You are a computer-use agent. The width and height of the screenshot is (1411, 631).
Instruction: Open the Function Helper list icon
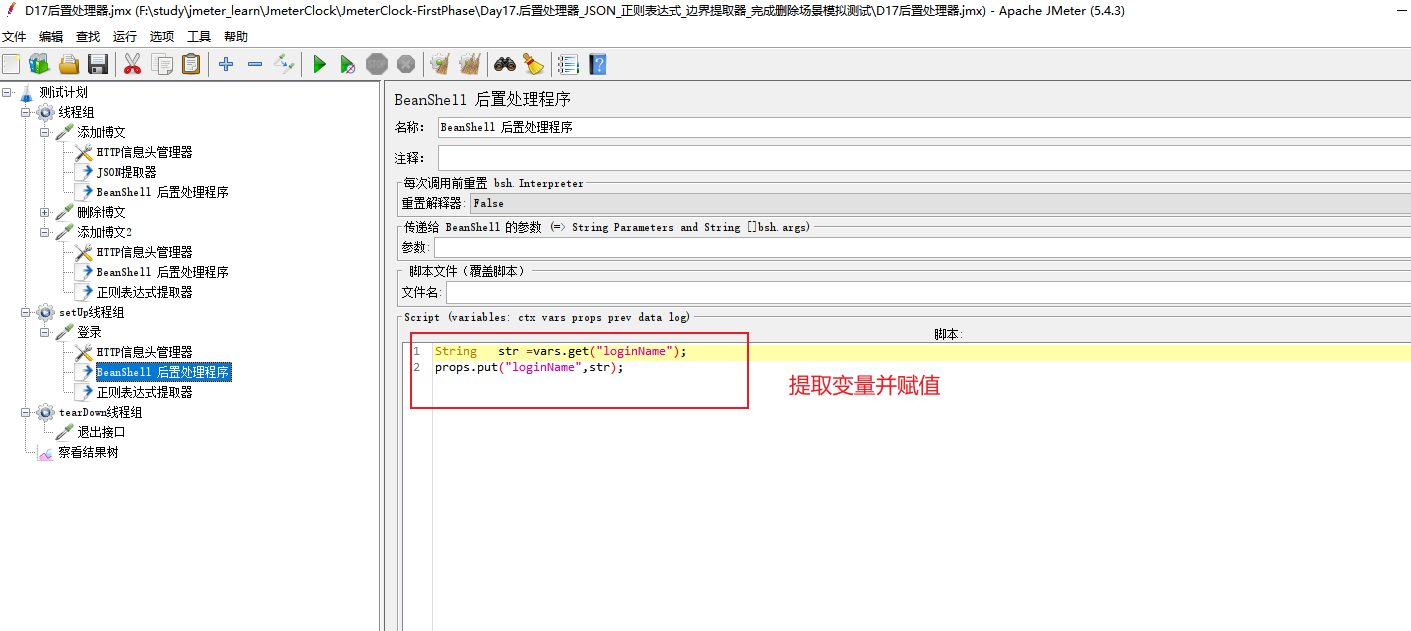(x=568, y=65)
